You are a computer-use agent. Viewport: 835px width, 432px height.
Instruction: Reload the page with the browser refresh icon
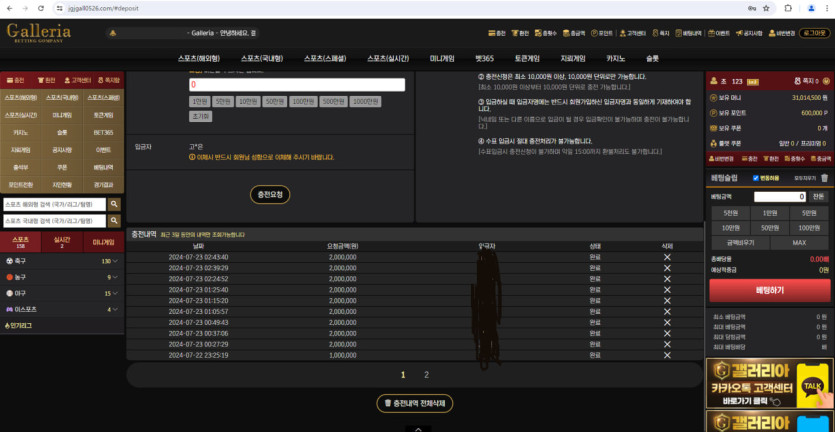pyautogui.click(x=41, y=9)
